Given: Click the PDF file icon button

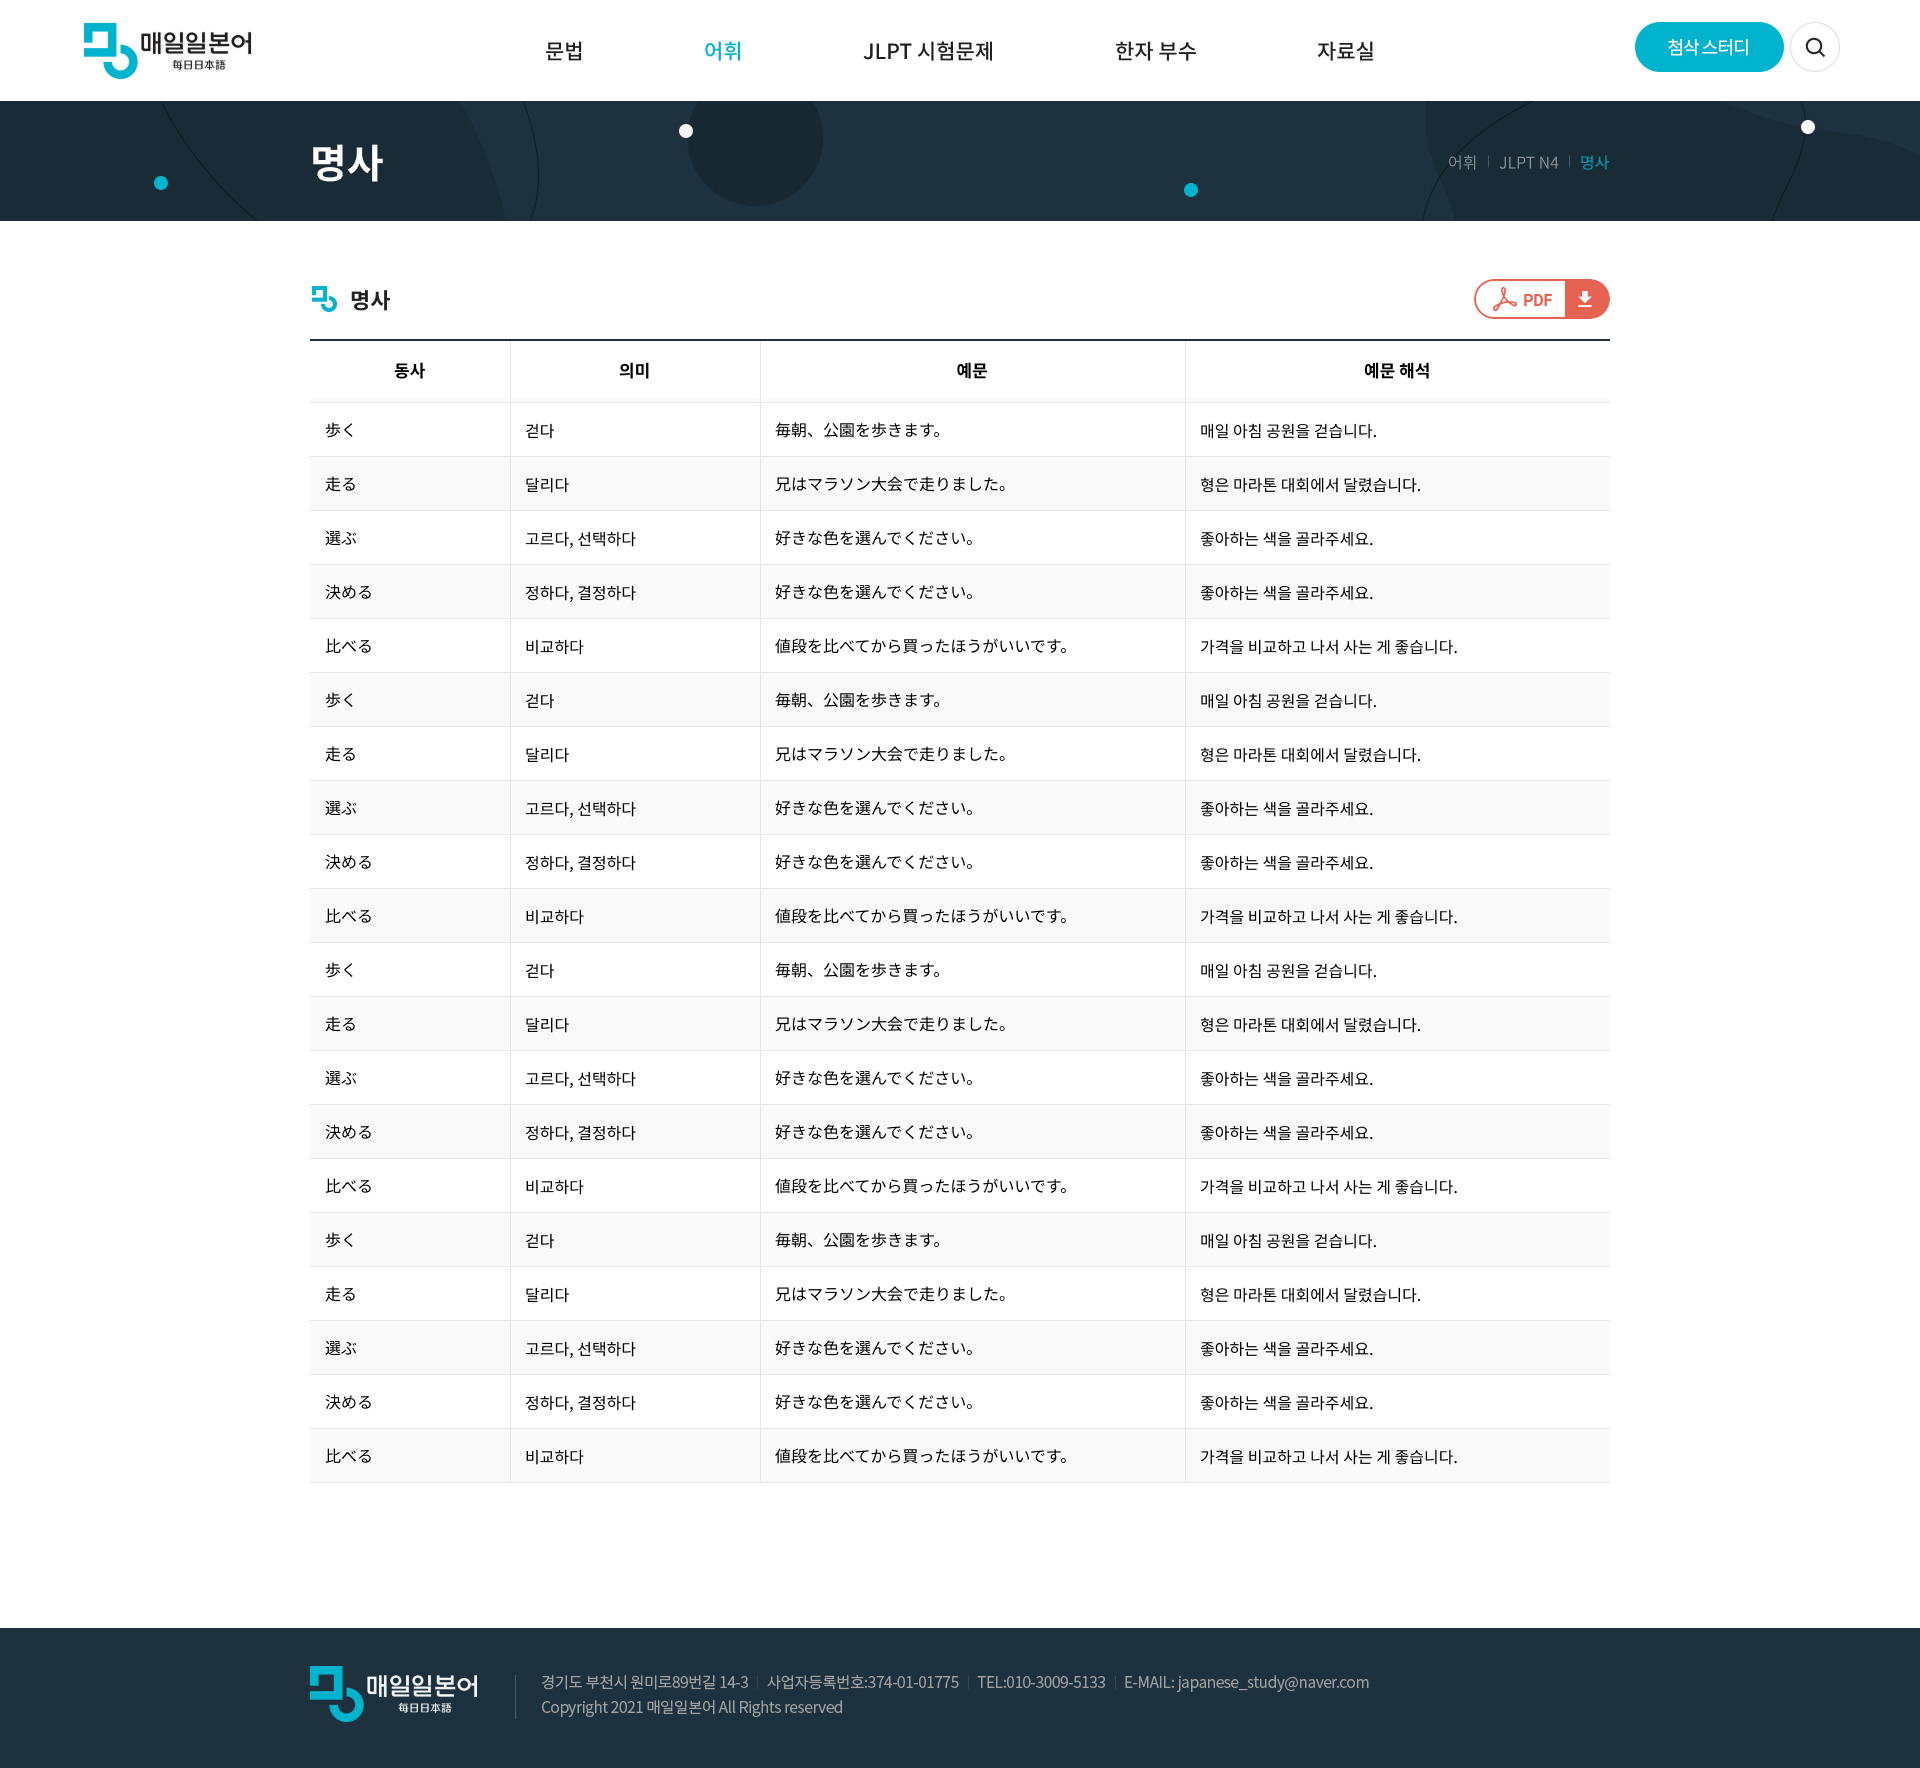Looking at the screenshot, I should [x=1521, y=299].
